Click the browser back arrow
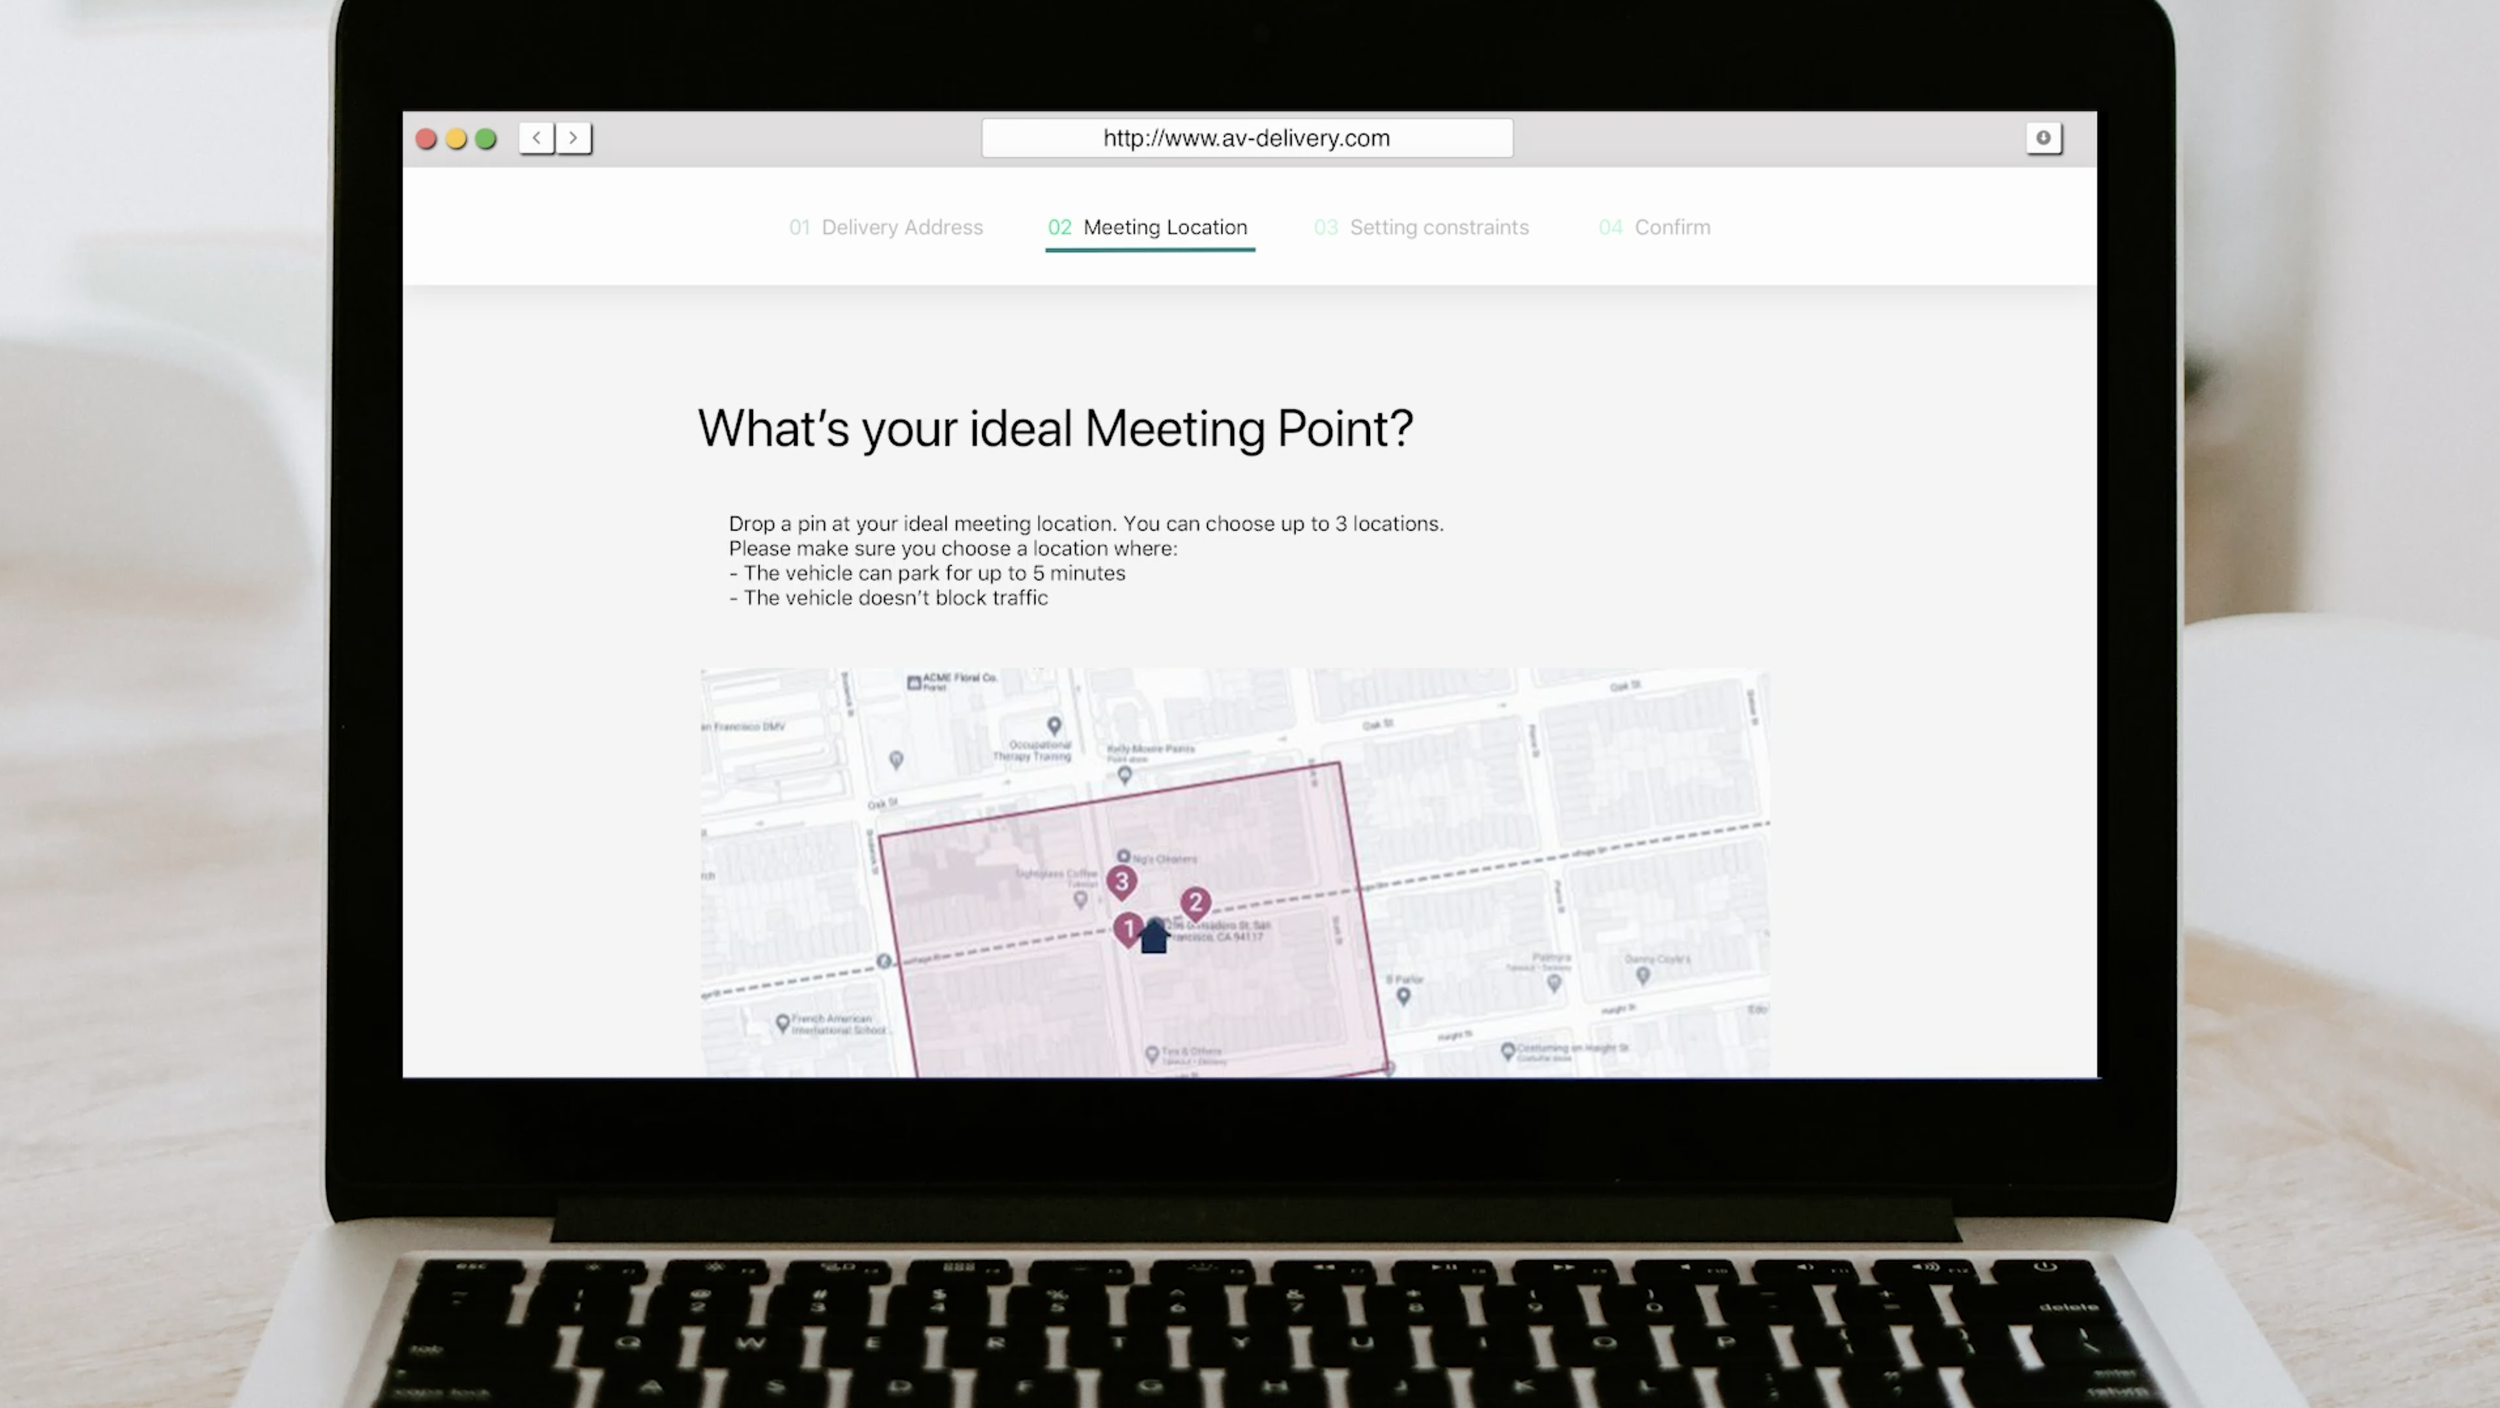 pos(536,138)
